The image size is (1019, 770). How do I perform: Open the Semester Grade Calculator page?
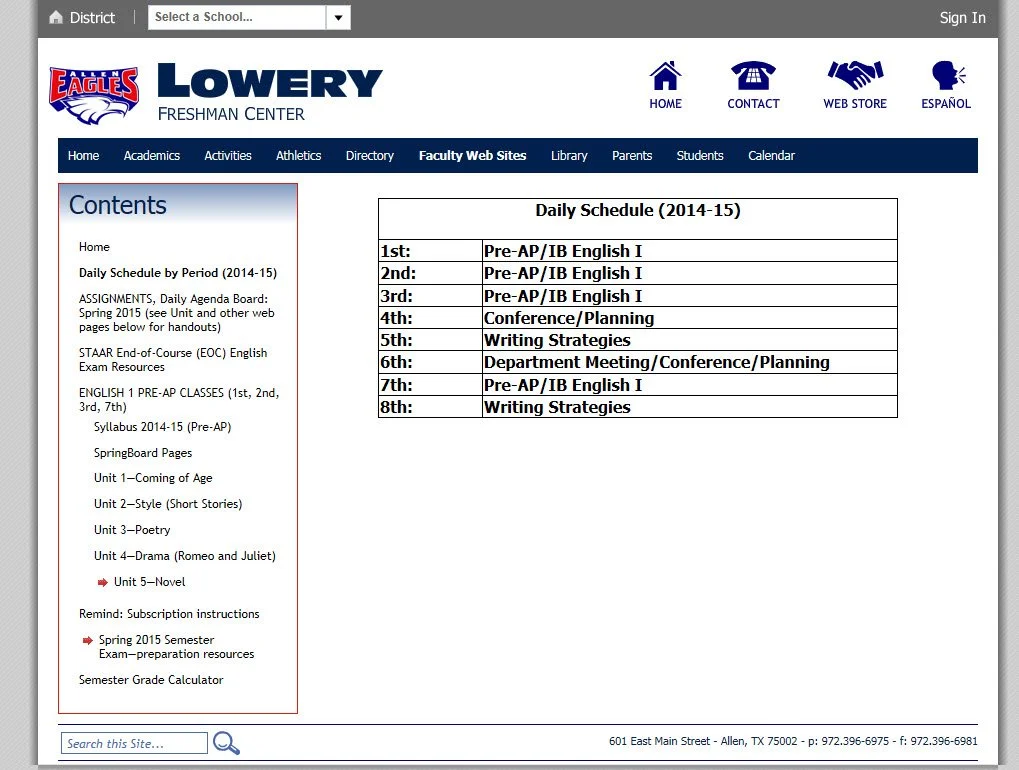tap(151, 680)
